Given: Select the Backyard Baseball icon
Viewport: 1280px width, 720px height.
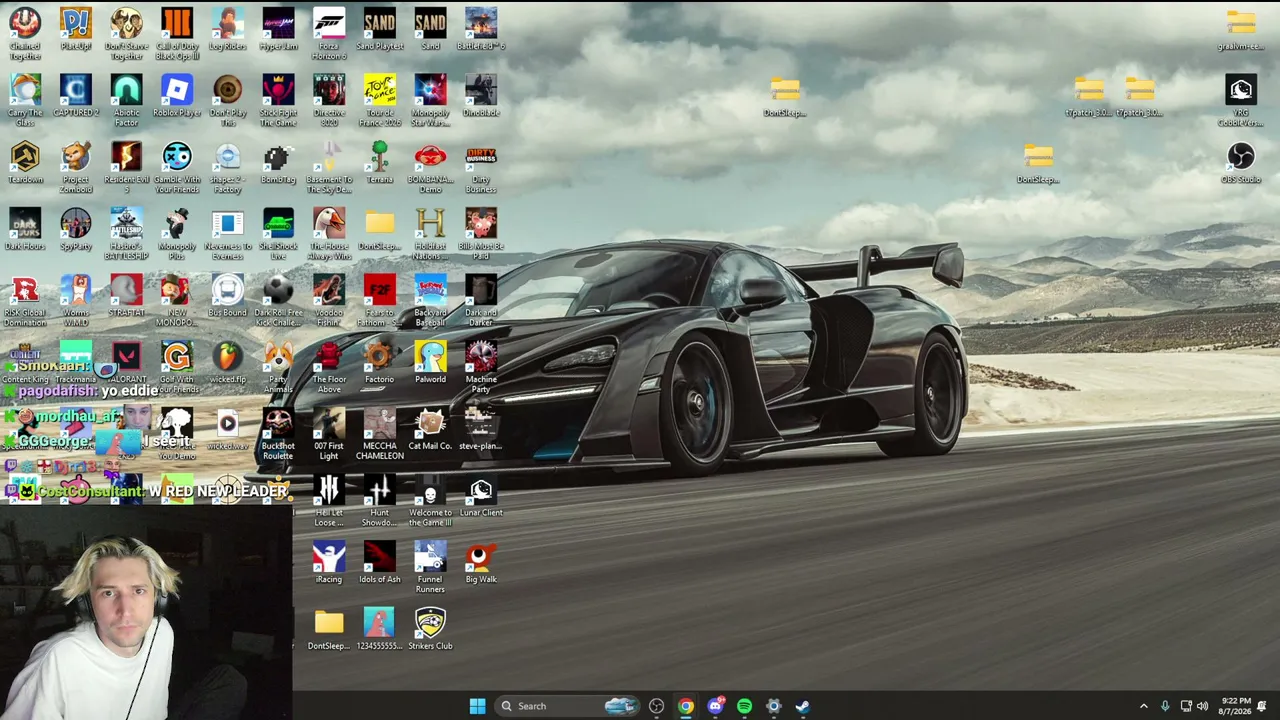Looking at the screenshot, I should [x=430, y=300].
